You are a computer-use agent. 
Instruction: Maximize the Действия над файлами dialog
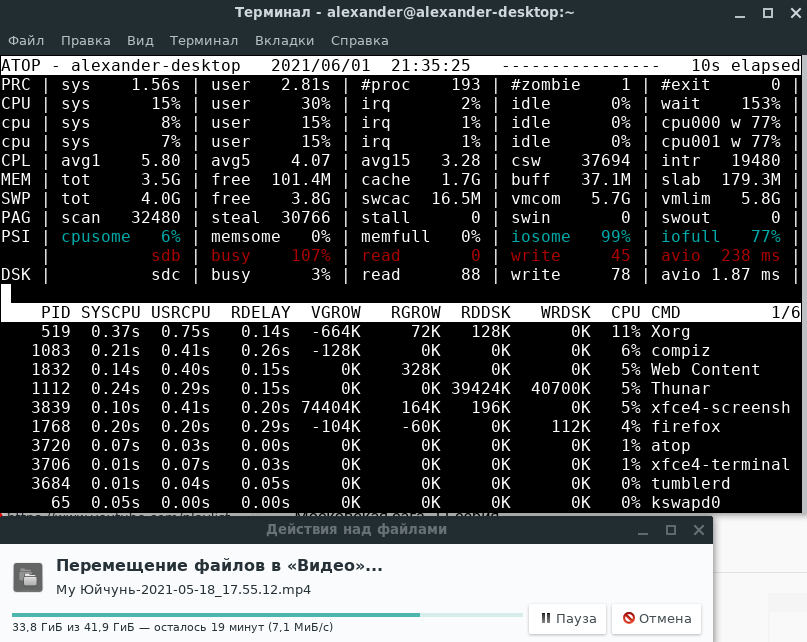click(x=671, y=530)
